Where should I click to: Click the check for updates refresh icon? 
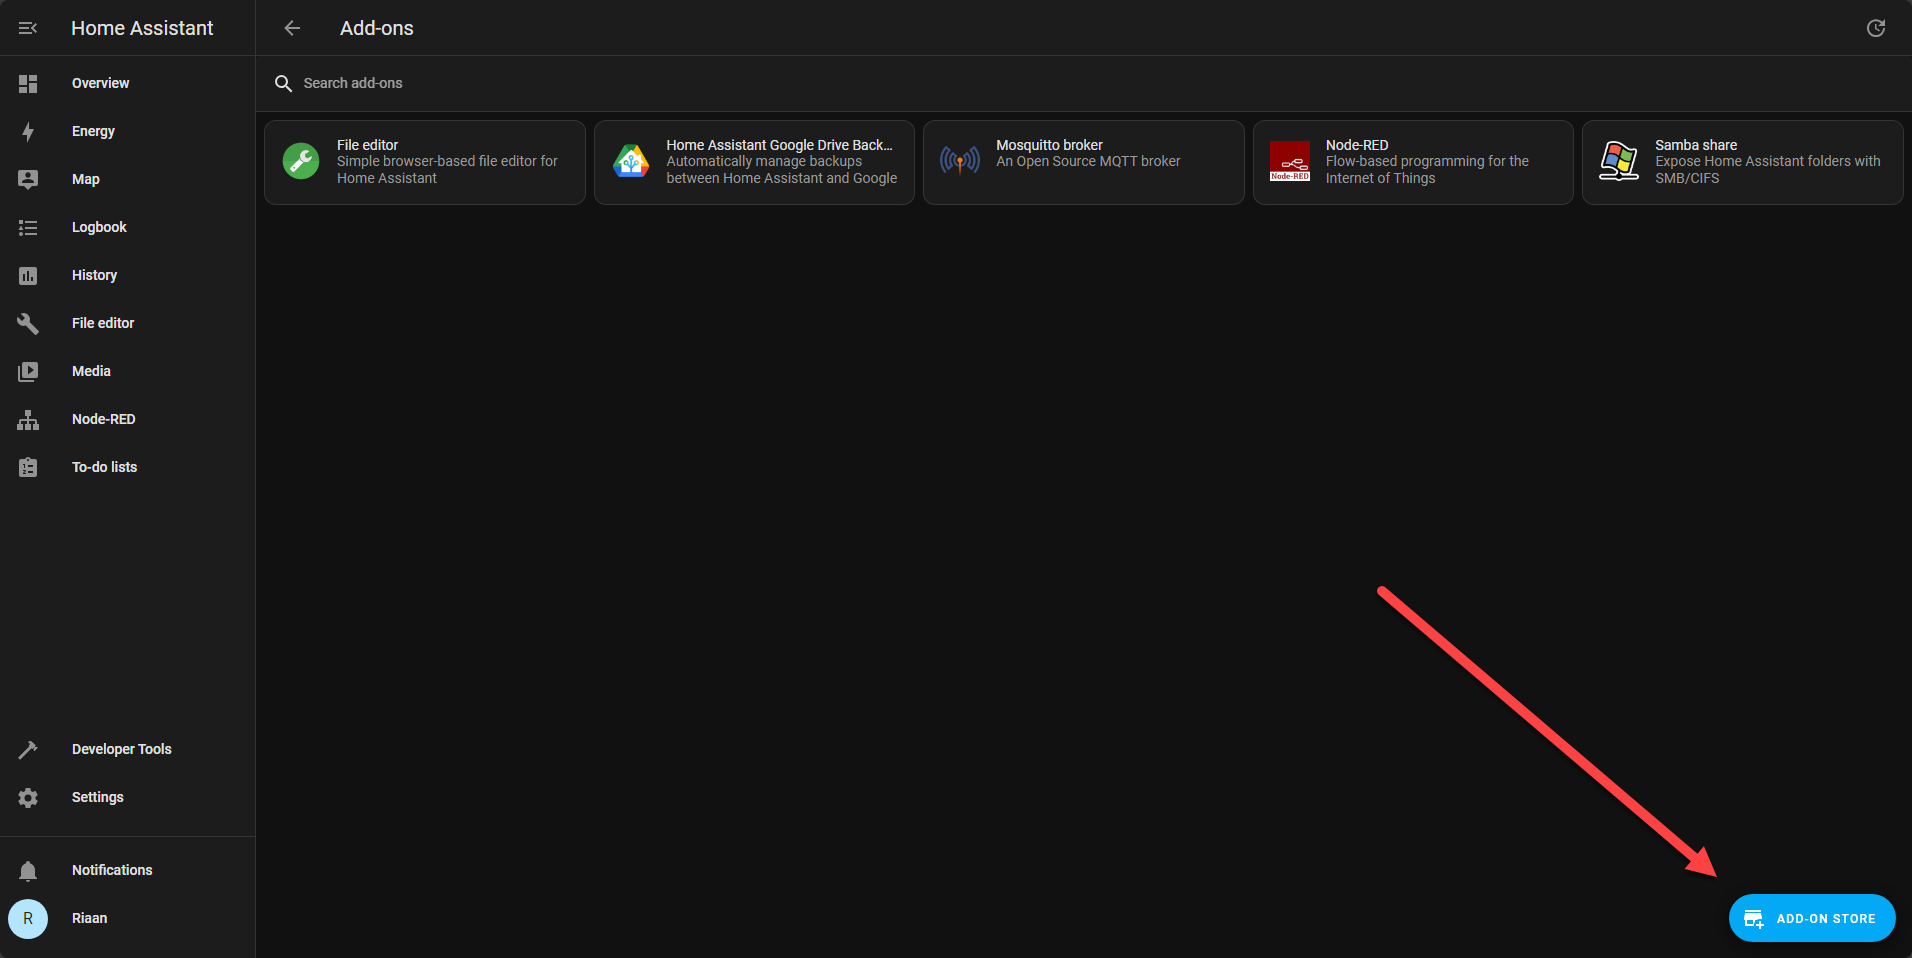coord(1875,28)
